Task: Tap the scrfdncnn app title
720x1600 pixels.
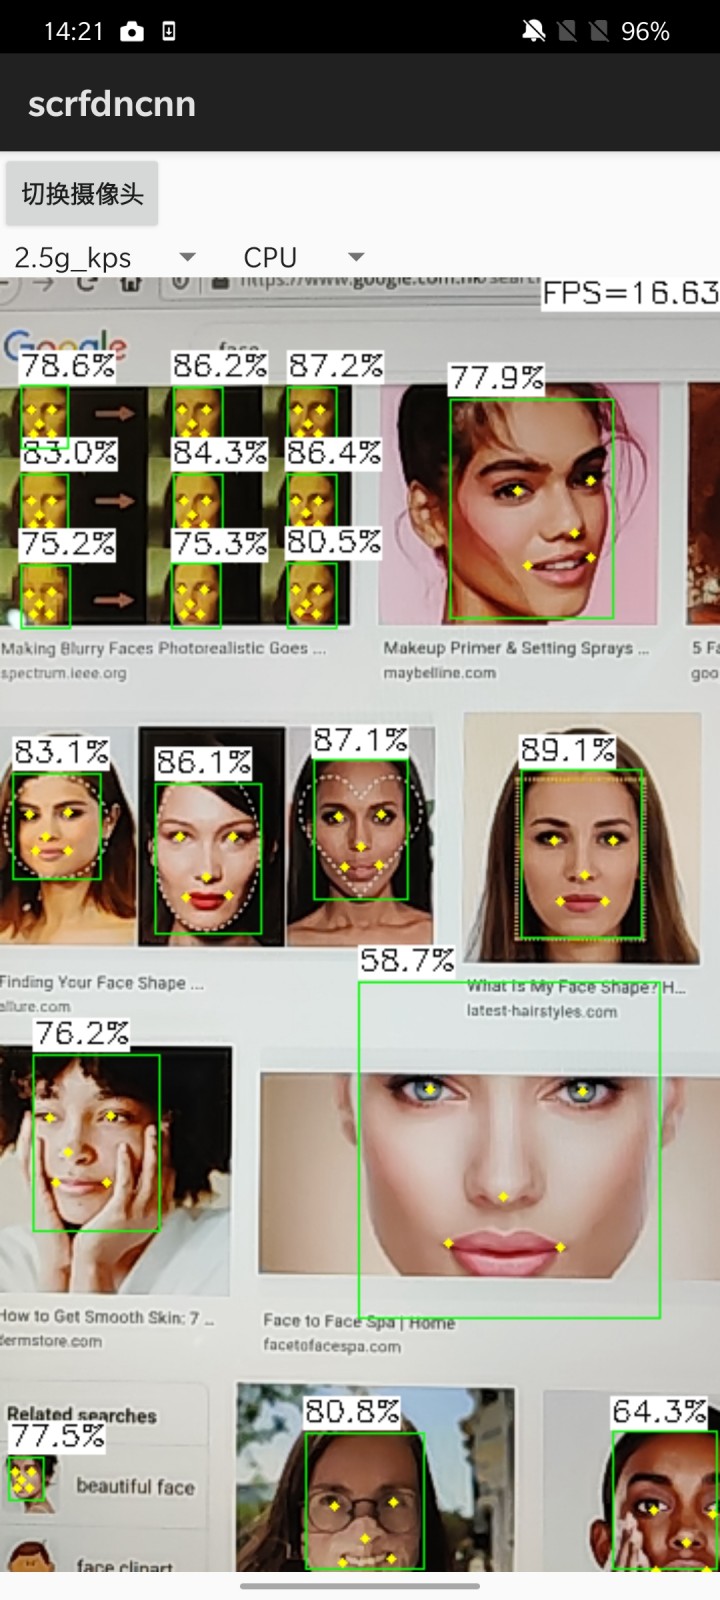Action: (112, 104)
